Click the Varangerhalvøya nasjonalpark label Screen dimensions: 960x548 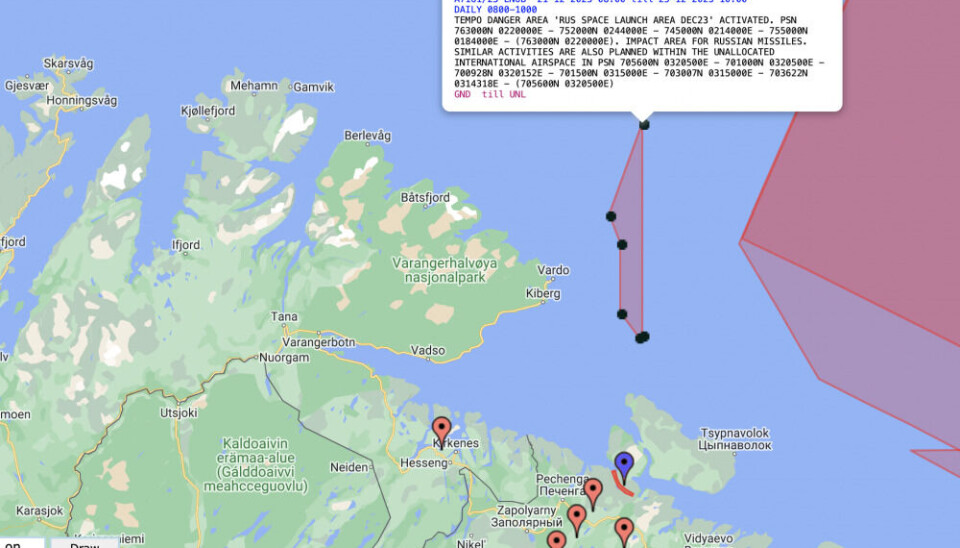[439, 270]
